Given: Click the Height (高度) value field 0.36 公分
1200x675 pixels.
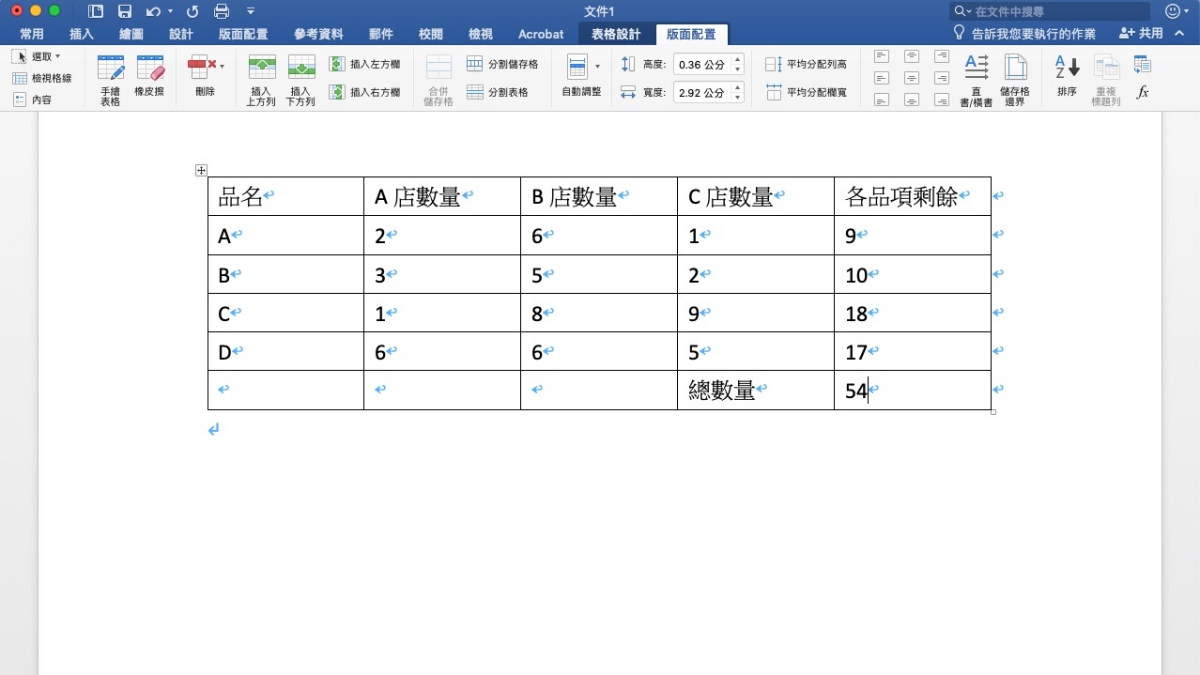Looking at the screenshot, I should point(702,64).
